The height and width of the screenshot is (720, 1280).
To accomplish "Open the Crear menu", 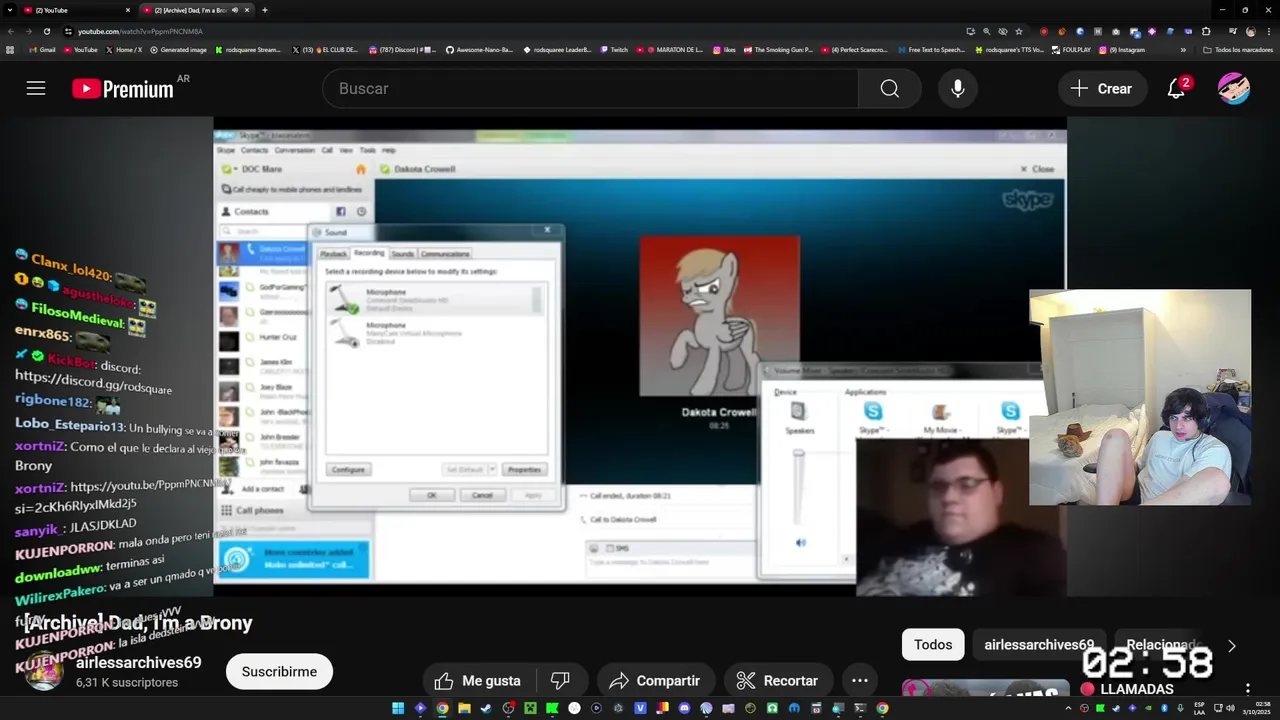I will pos(1101,88).
